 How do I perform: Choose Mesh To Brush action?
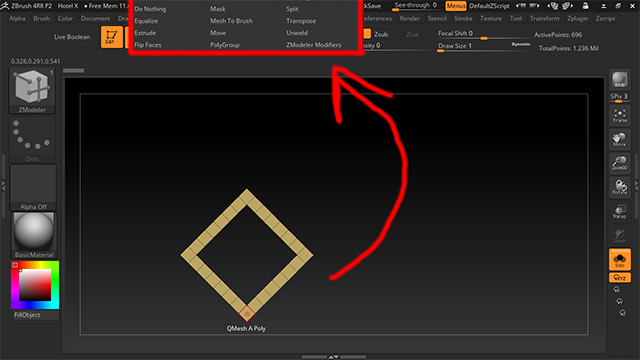(x=231, y=21)
